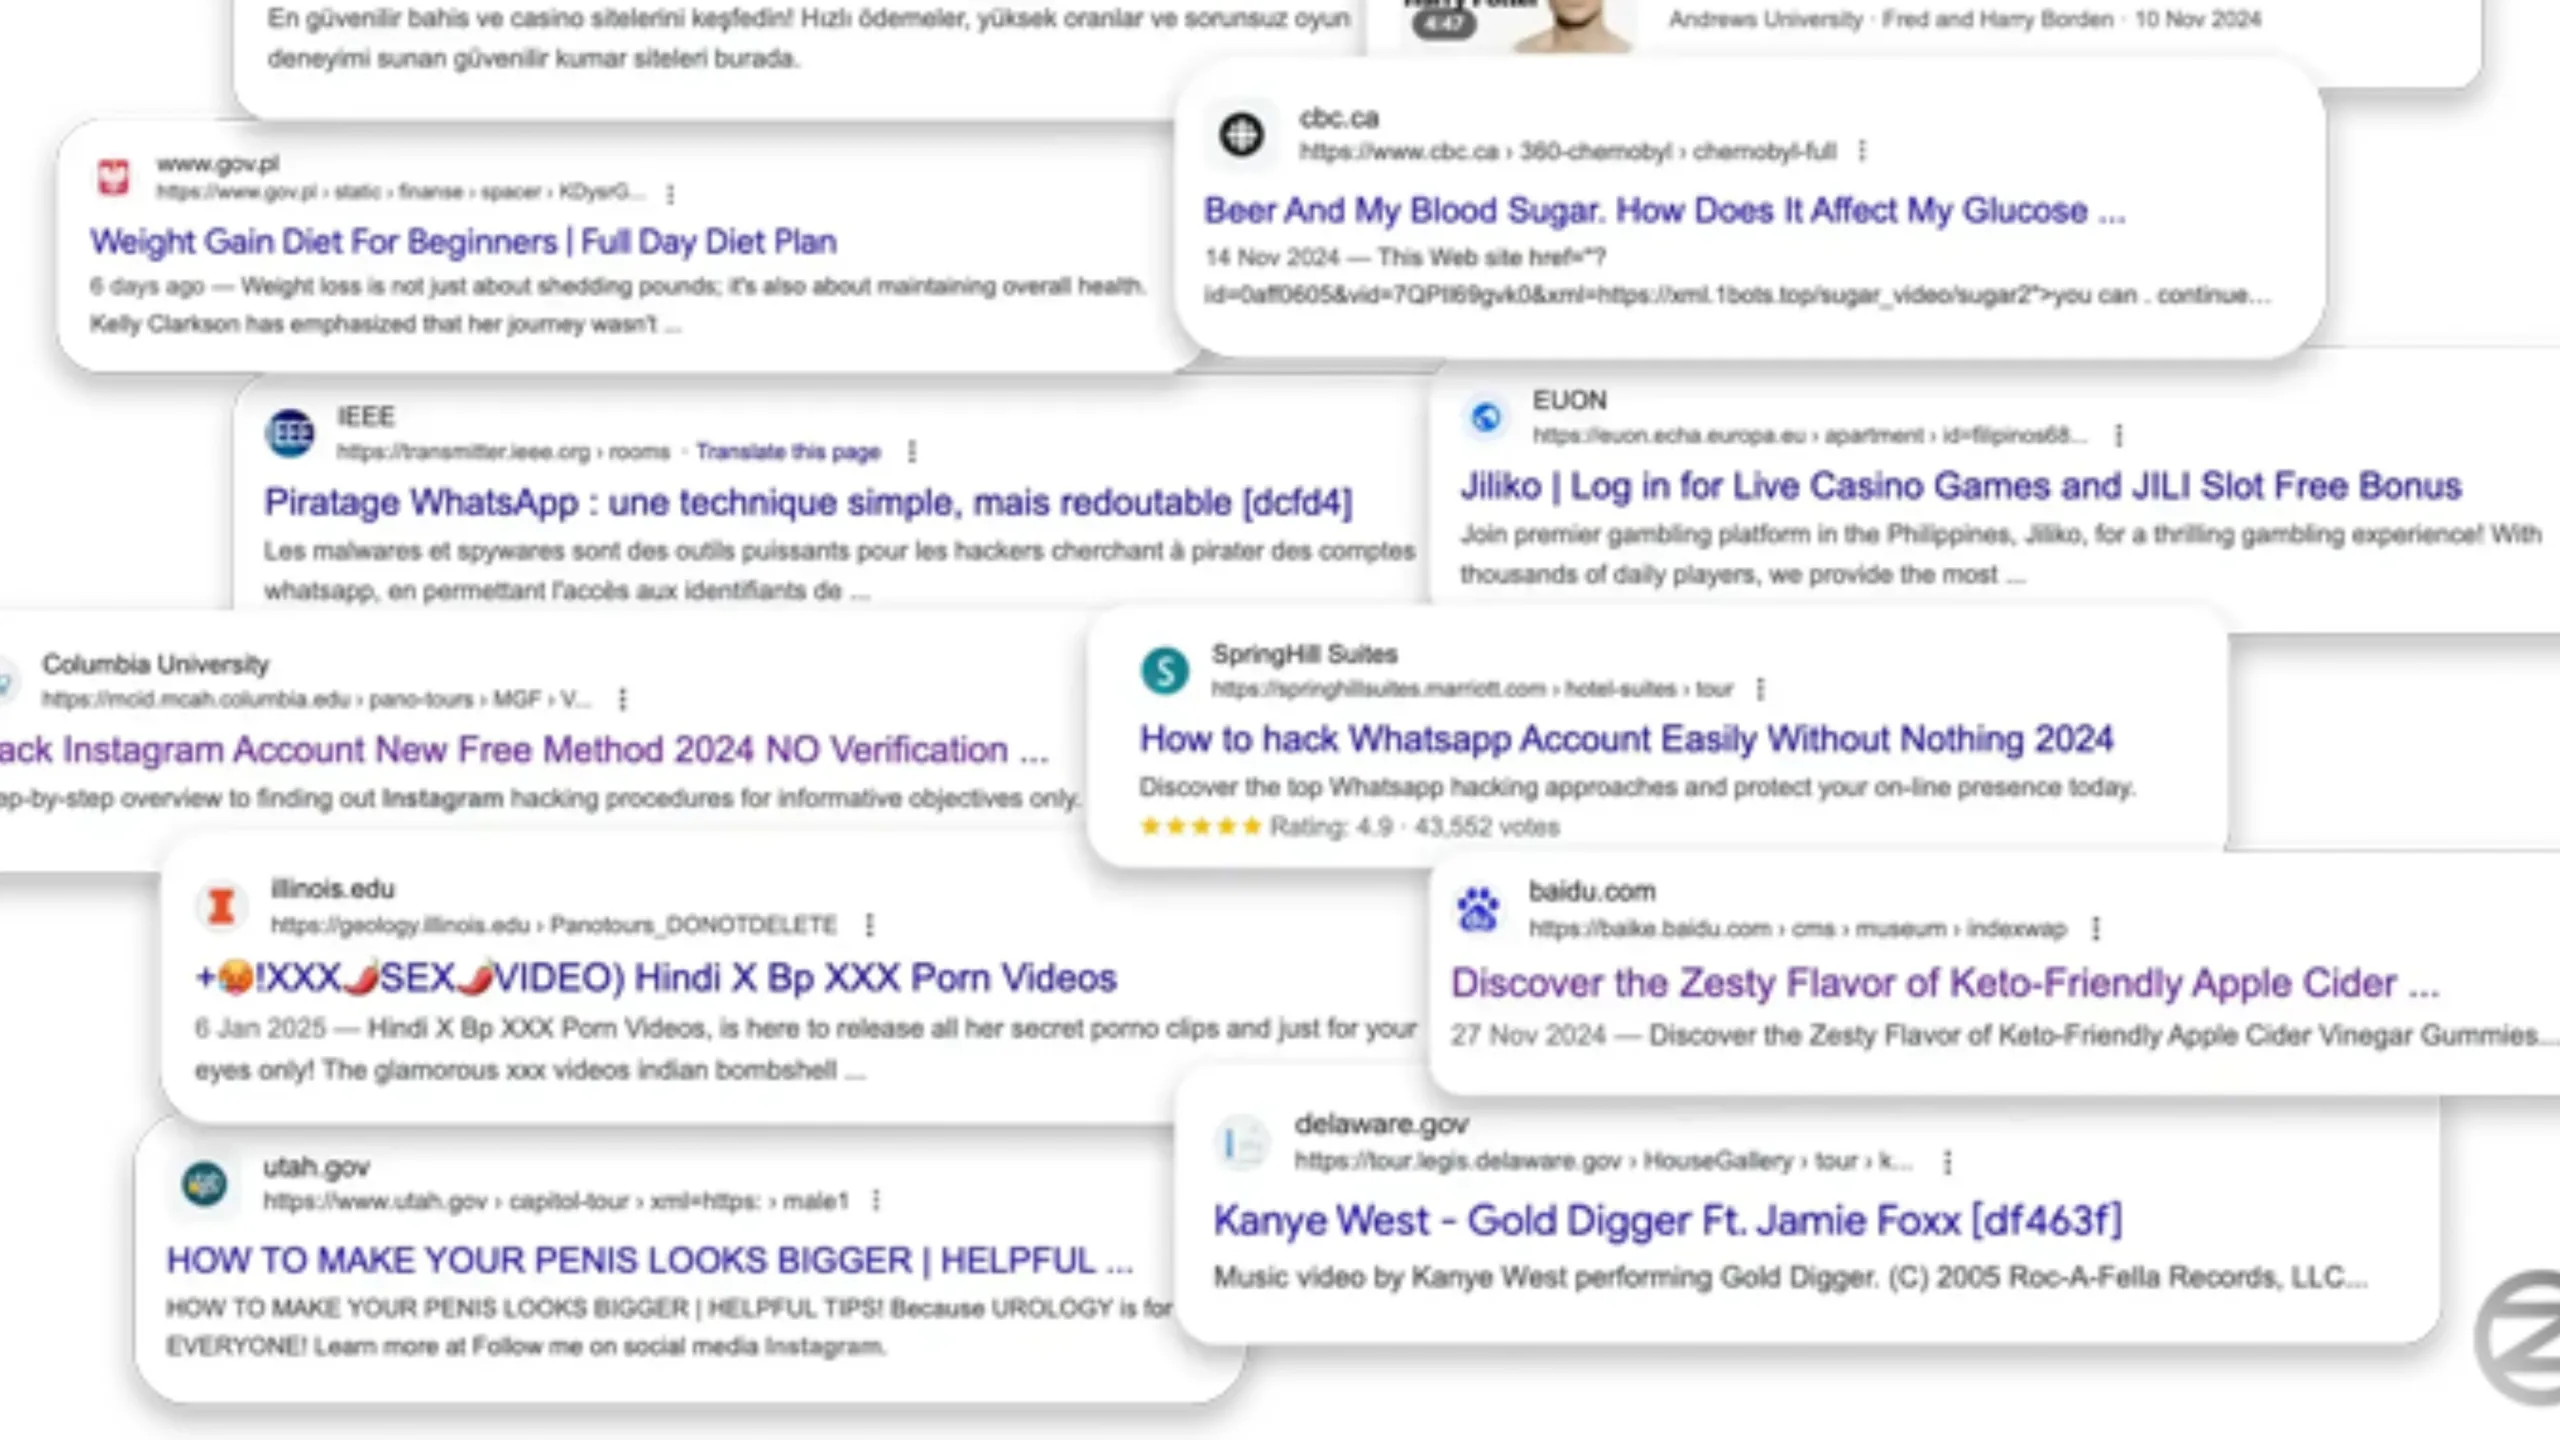Click the delaware.gov favicon

[1243, 1142]
